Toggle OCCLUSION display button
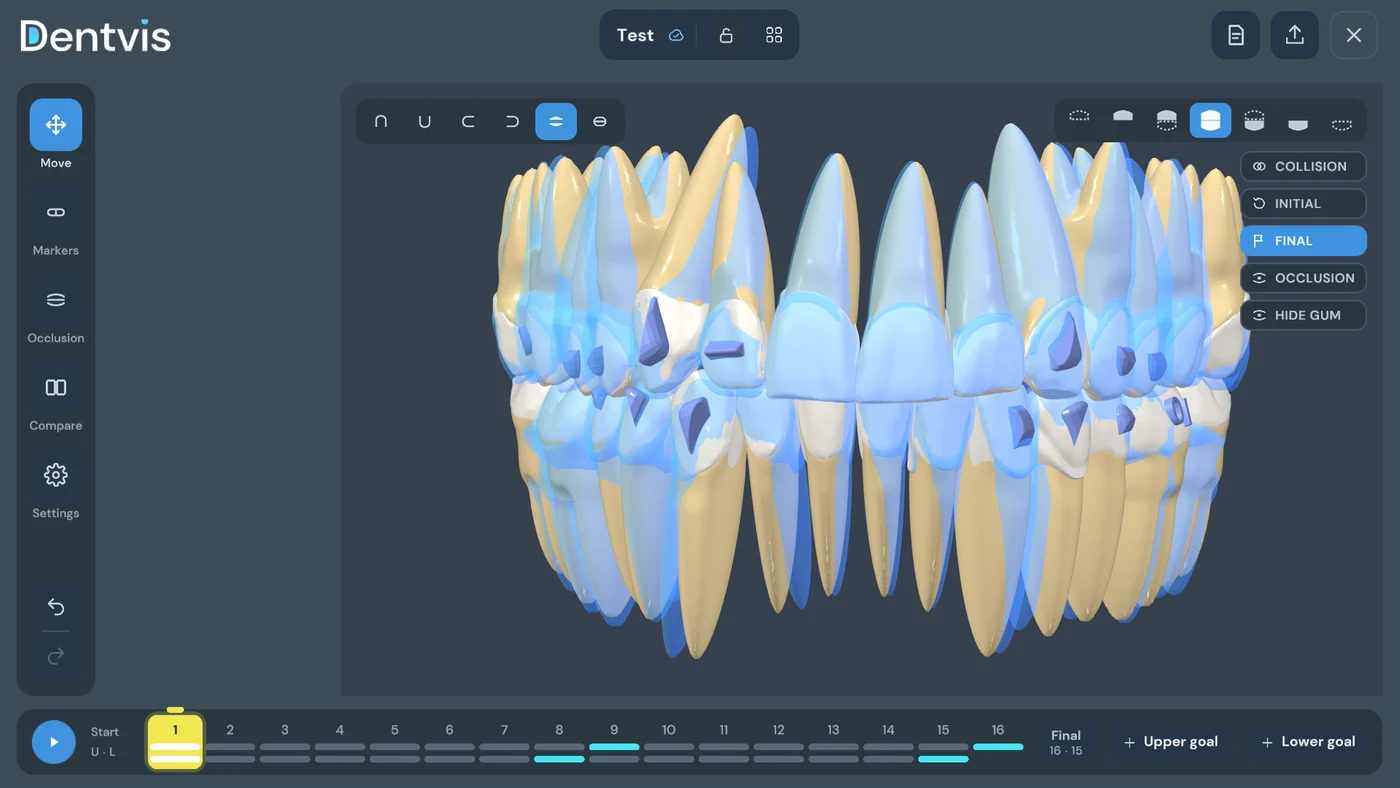The image size is (1400, 788). pos(1303,278)
